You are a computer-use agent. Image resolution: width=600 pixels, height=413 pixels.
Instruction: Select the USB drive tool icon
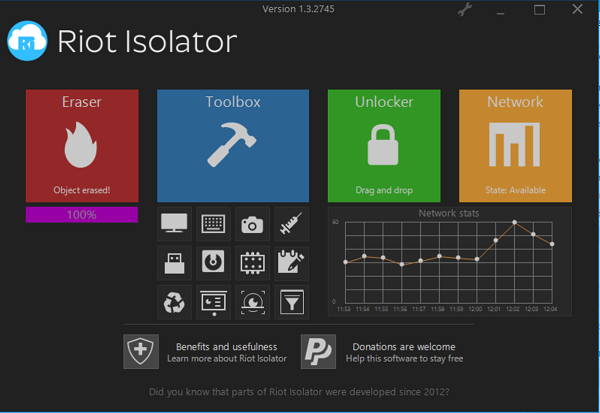174,263
